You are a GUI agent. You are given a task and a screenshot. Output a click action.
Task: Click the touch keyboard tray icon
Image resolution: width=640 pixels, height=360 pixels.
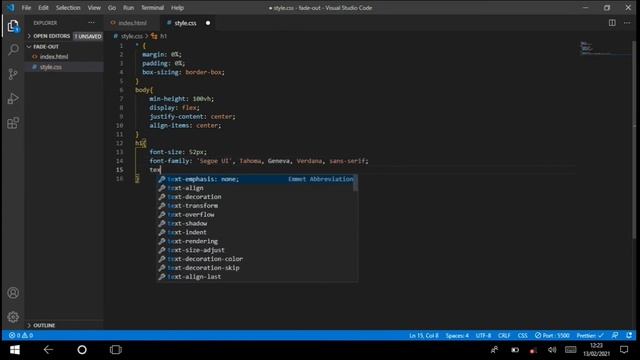click(571, 350)
